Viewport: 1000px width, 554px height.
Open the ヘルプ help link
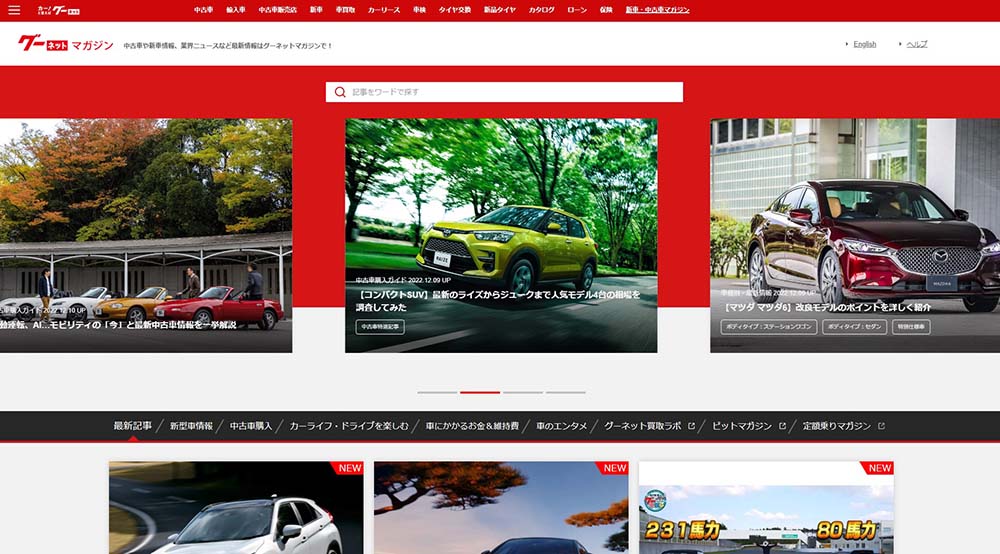point(916,44)
